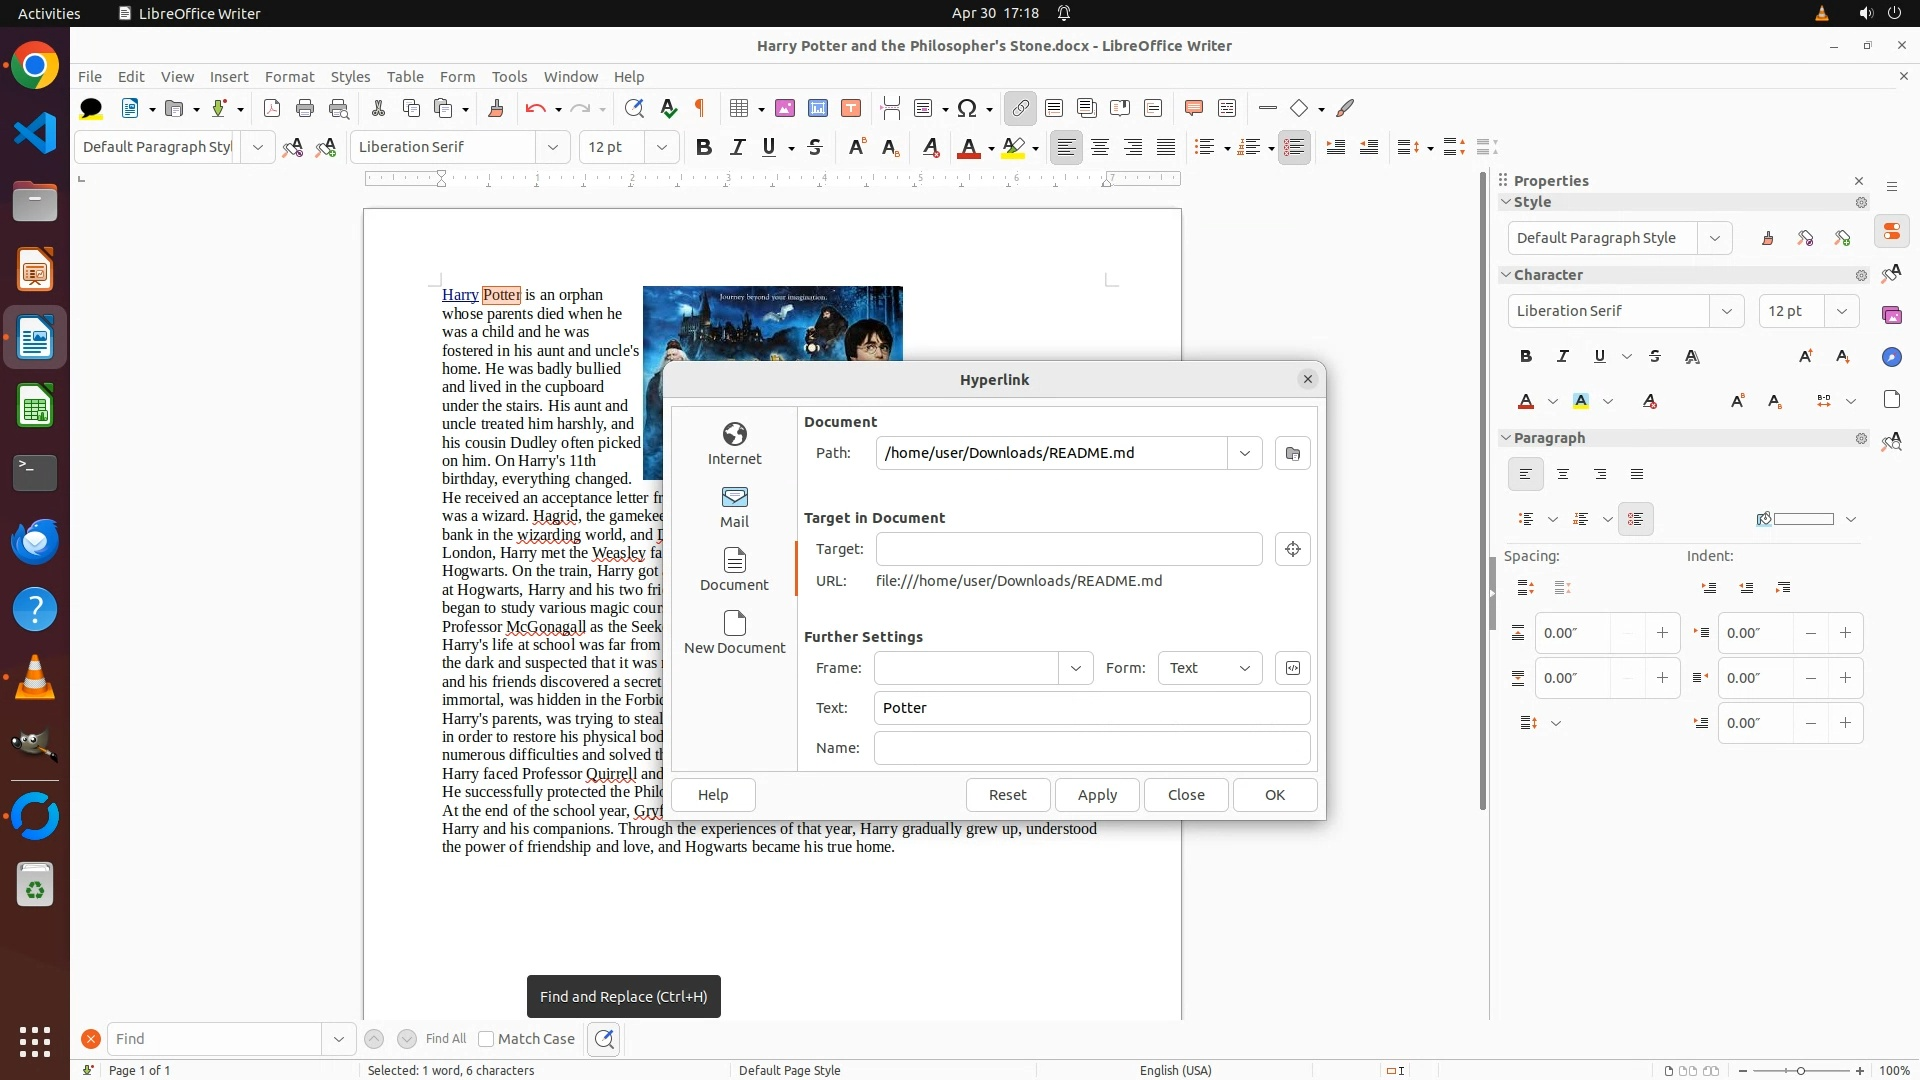The image size is (1920, 1080).
Task: Open the Tools menu
Action: click(x=508, y=76)
